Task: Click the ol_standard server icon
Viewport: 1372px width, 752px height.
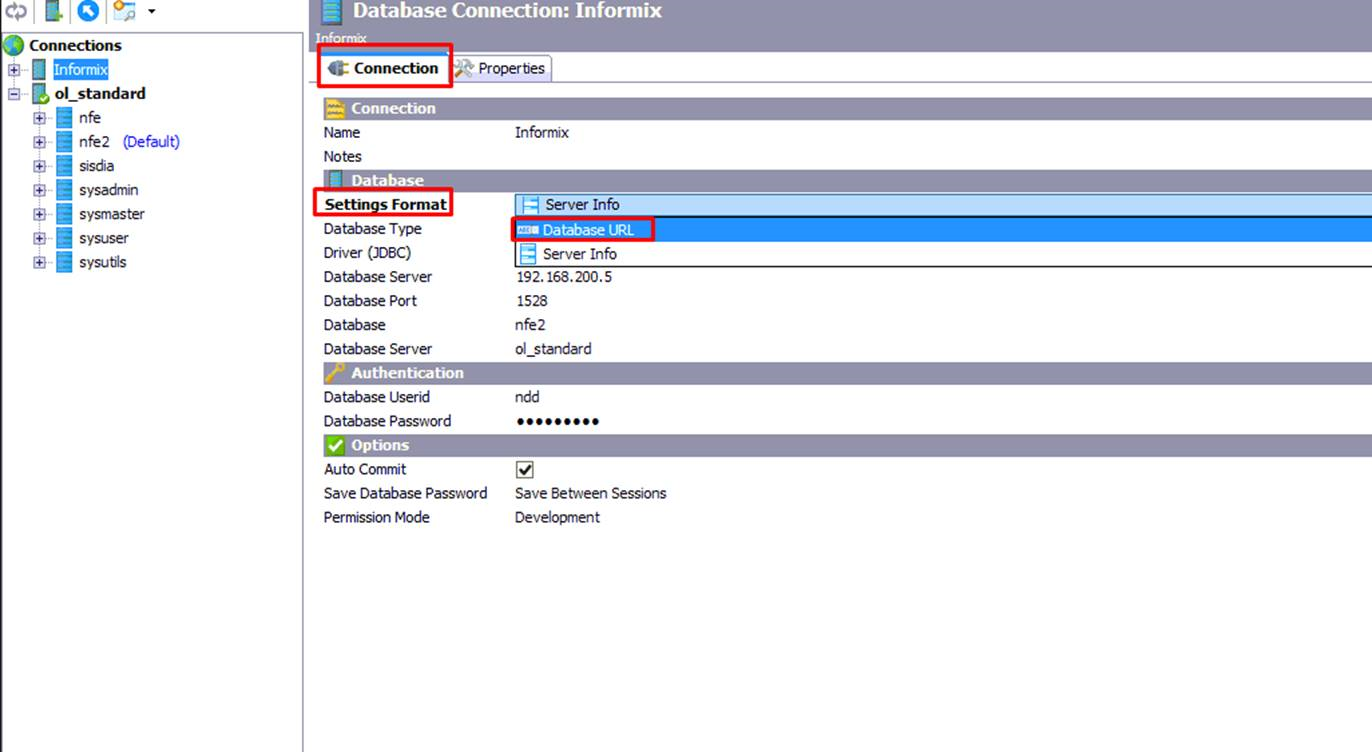Action: coord(40,94)
